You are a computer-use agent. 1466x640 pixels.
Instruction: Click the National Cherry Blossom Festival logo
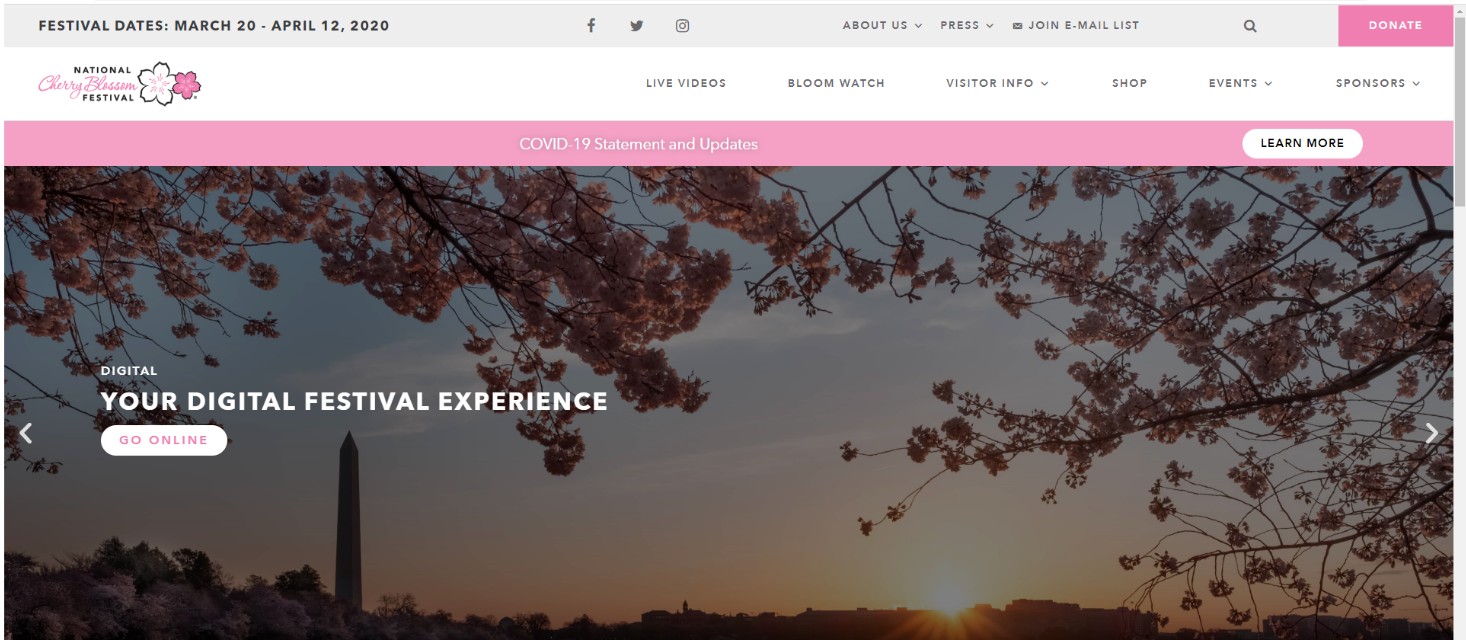point(119,84)
